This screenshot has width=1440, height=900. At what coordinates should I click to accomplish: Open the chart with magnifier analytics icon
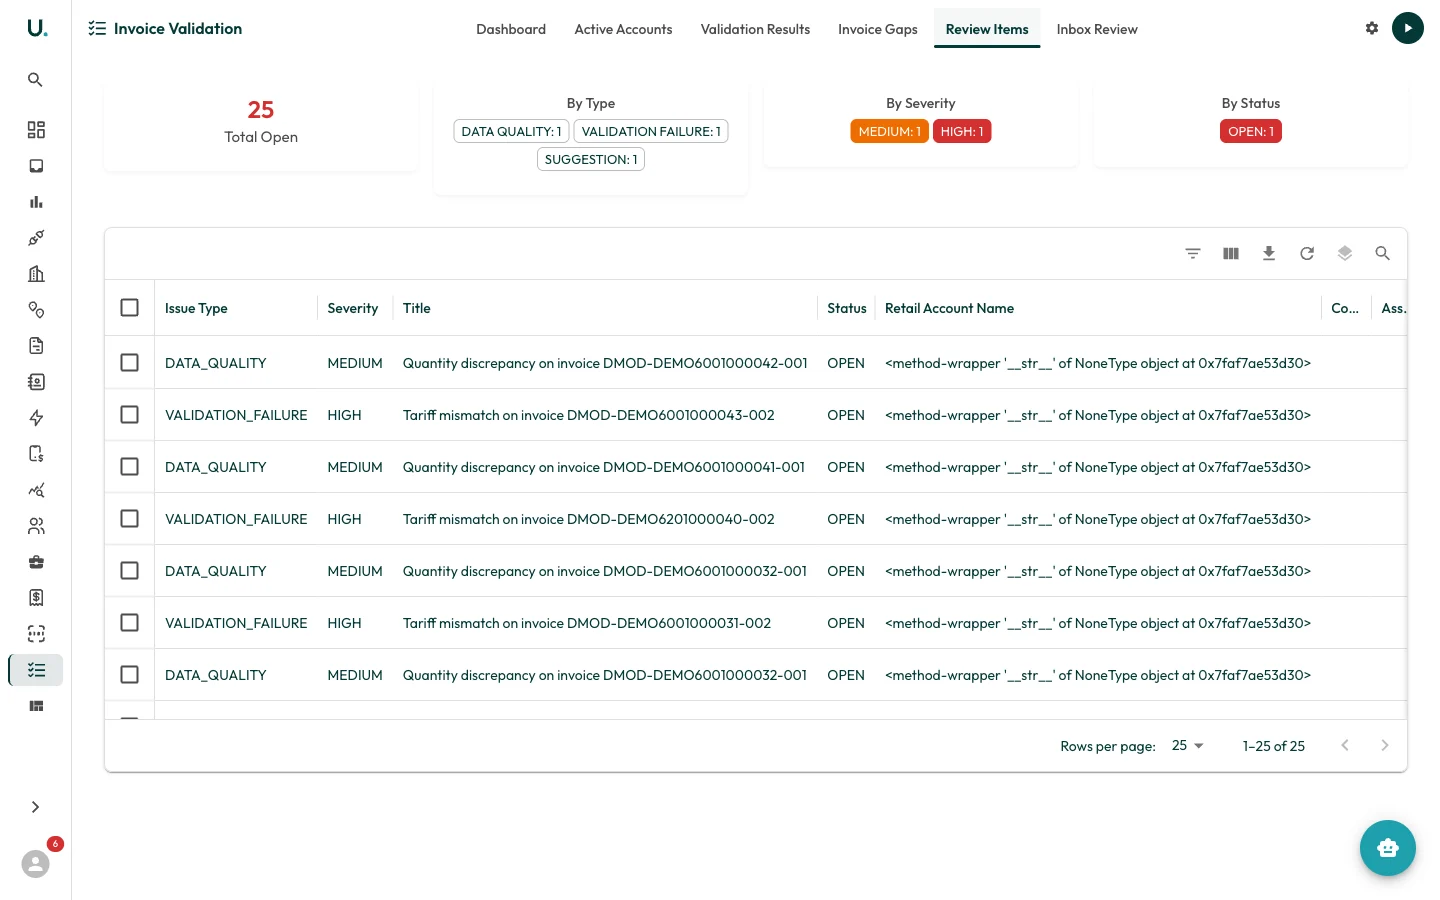point(36,490)
